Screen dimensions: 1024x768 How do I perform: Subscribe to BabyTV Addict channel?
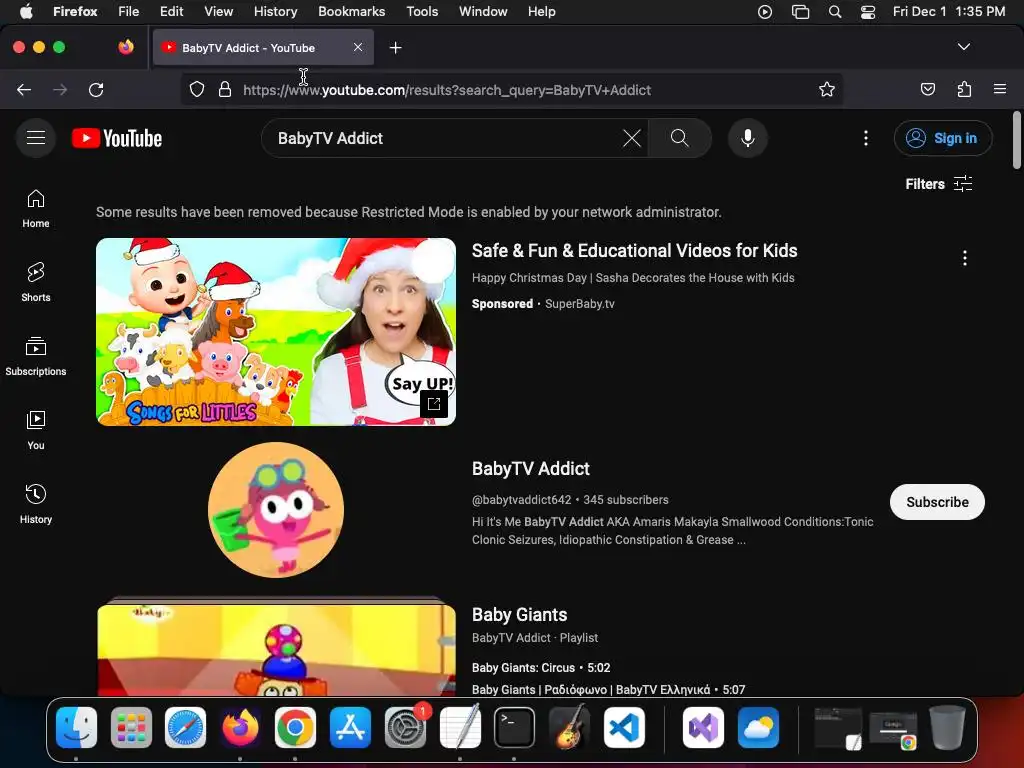point(937,502)
